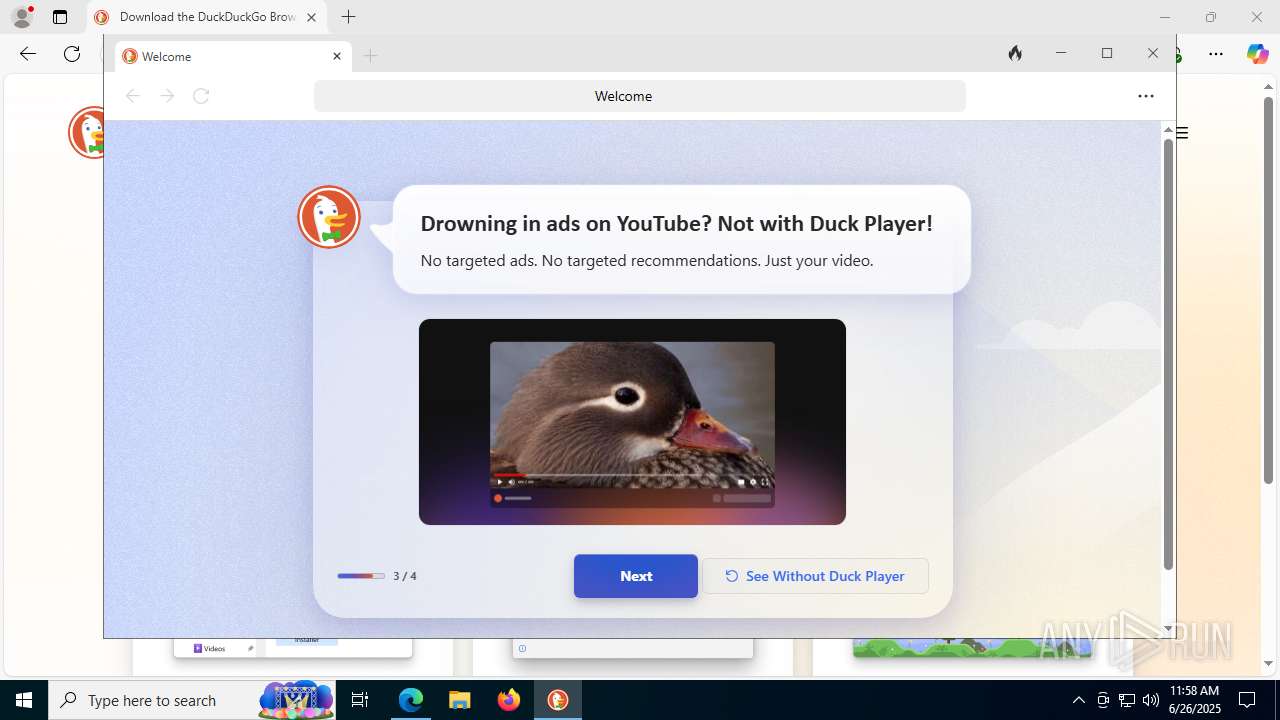Open Microsoft Edge from the taskbar
Viewport: 1280px width, 720px height.
pyautogui.click(x=411, y=700)
